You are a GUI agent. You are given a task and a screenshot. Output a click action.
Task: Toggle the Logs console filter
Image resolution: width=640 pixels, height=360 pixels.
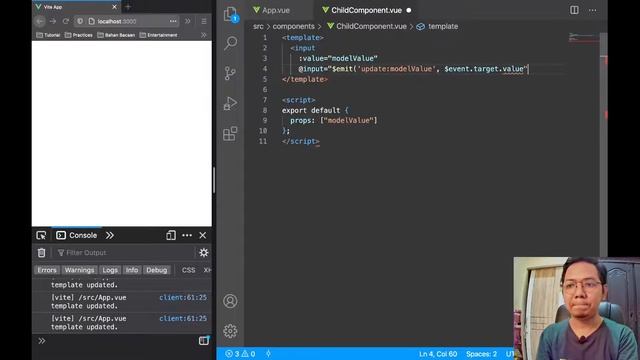pyautogui.click(x=110, y=270)
